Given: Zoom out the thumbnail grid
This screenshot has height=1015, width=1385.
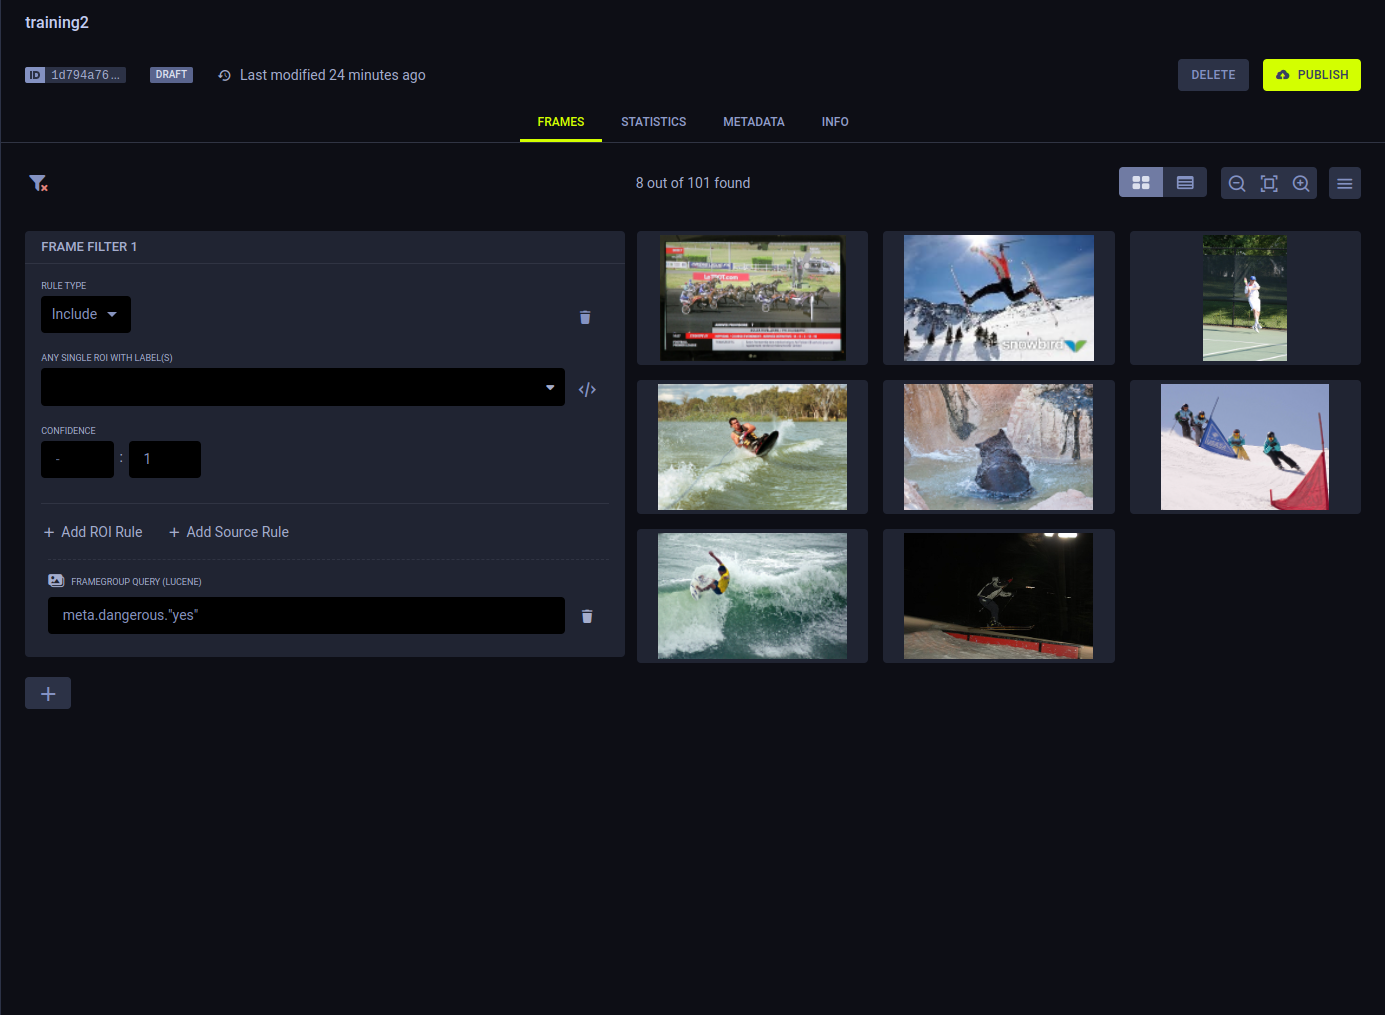Looking at the screenshot, I should click(1237, 183).
